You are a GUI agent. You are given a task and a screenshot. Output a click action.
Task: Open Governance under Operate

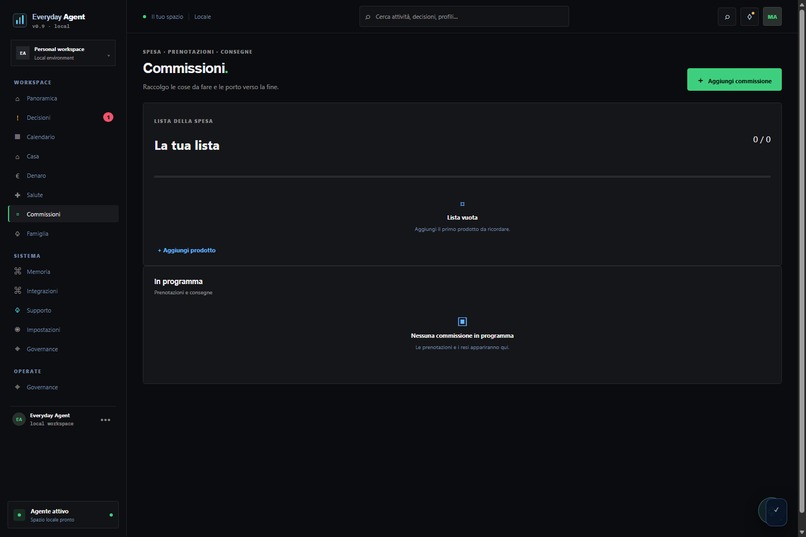tap(63, 387)
